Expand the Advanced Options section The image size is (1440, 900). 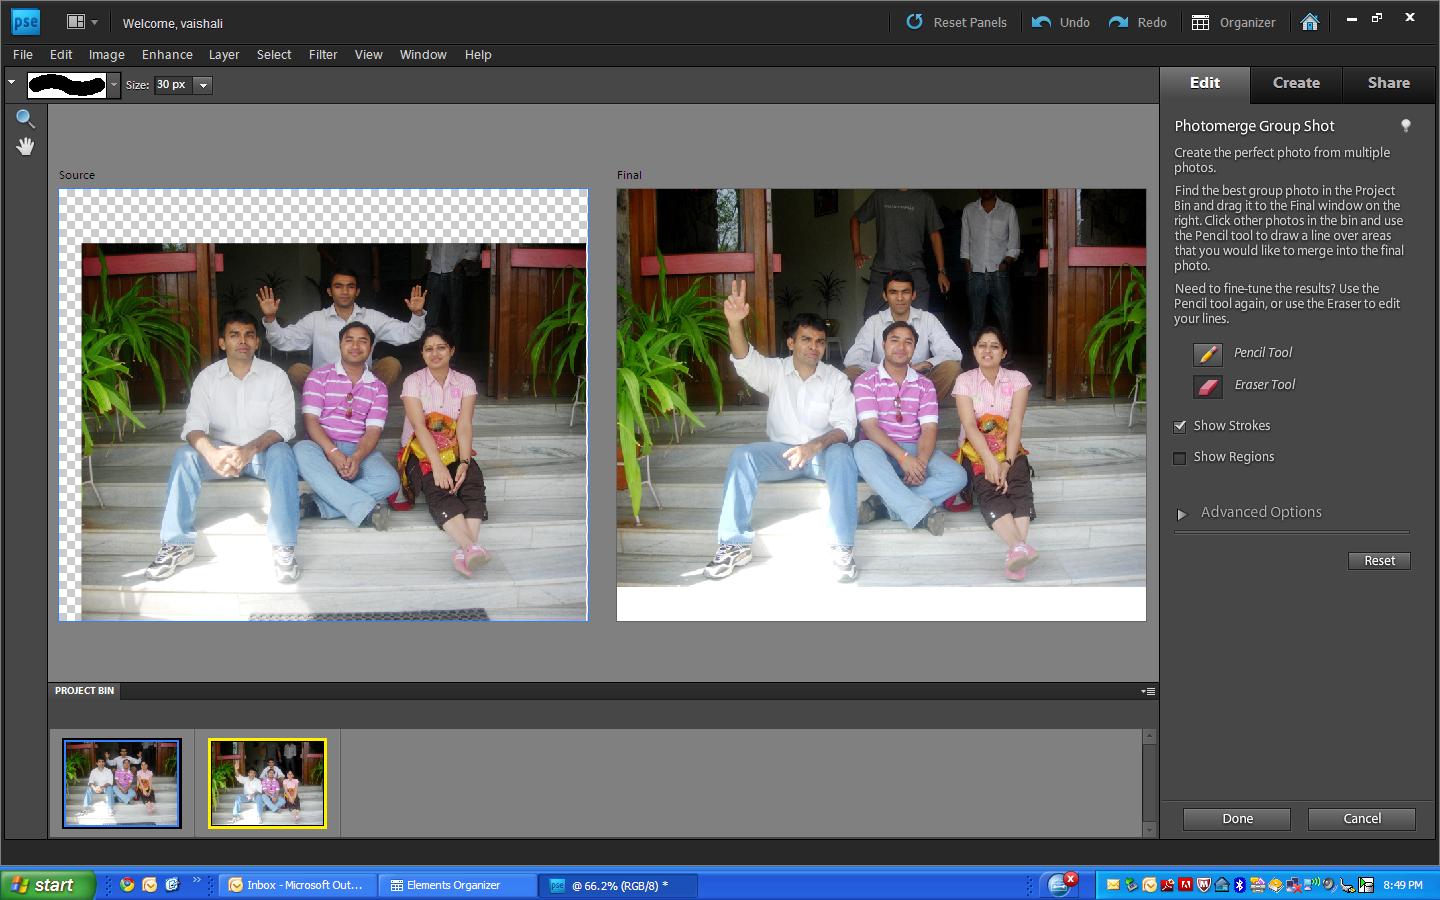click(1183, 513)
